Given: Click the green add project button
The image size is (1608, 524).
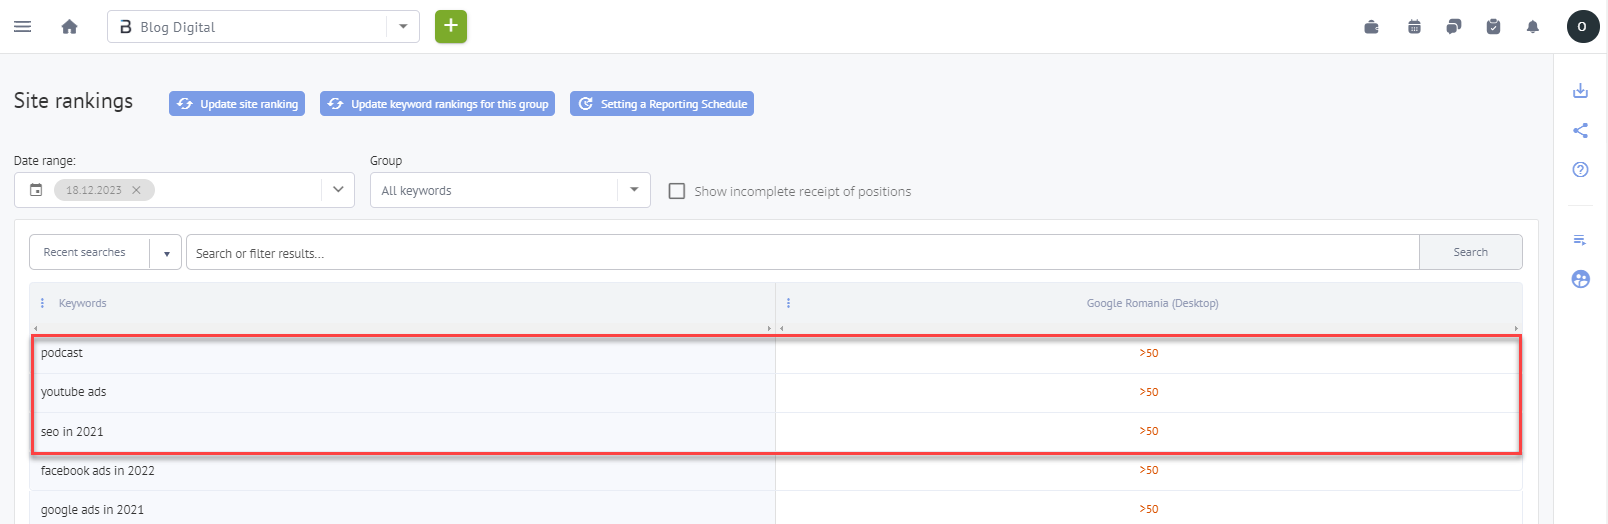Looking at the screenshot, I should pyautogui.click(x=451, y=26).
